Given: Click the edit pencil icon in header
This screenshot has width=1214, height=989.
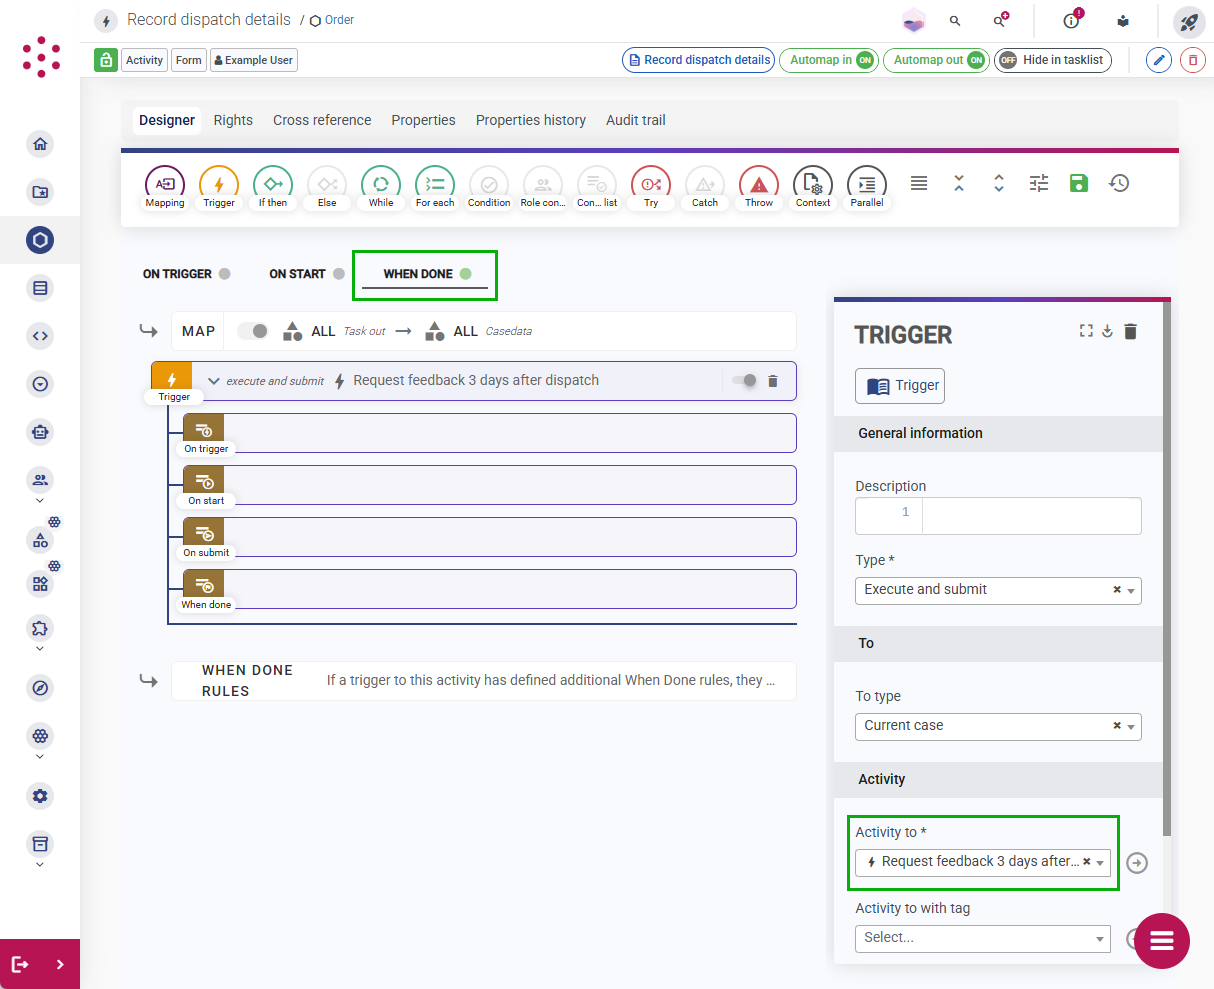Looking at the screenshot, I should (x=1159, y=60).
